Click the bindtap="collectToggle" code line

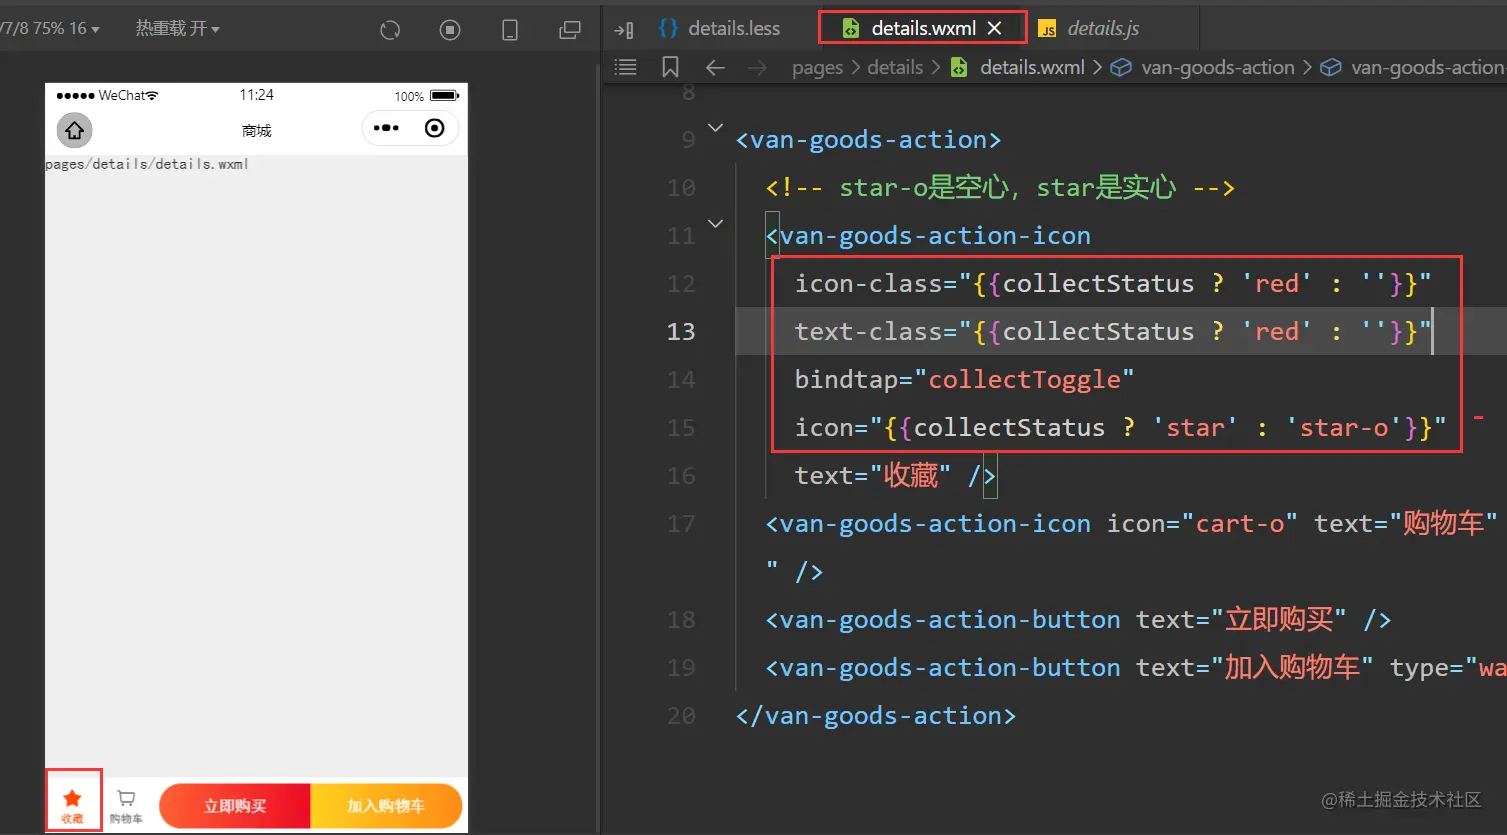(964, 380)
